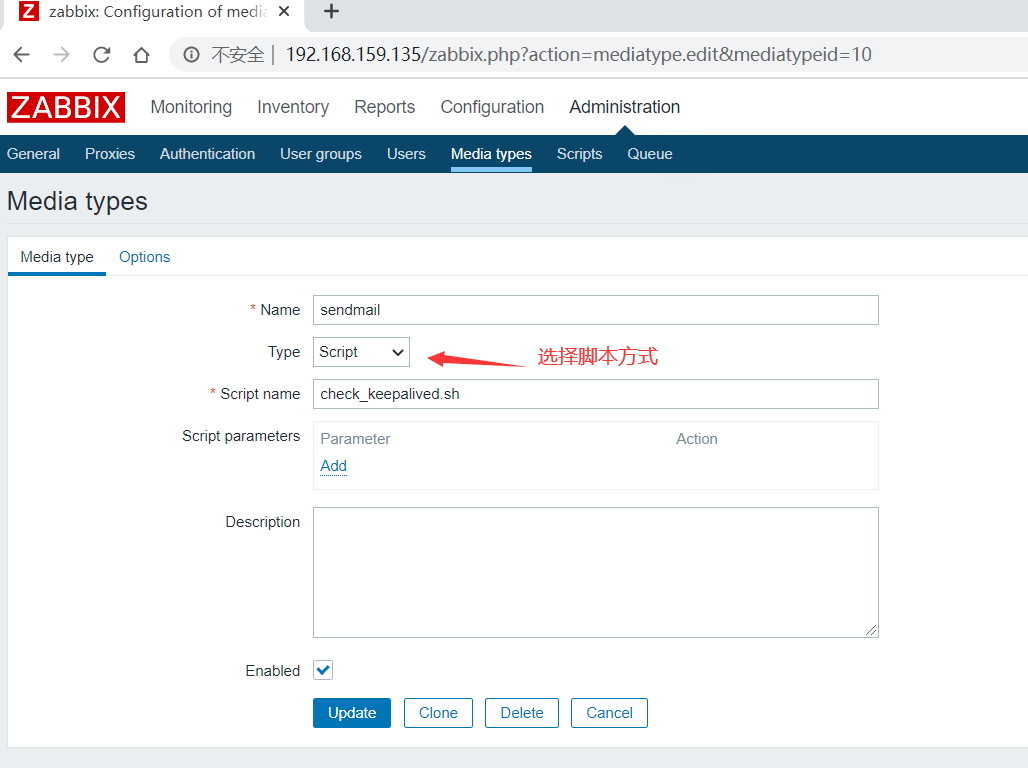Go to Queue submenu
Viewport: 1028px width, 768px height.
pos(650,154)
